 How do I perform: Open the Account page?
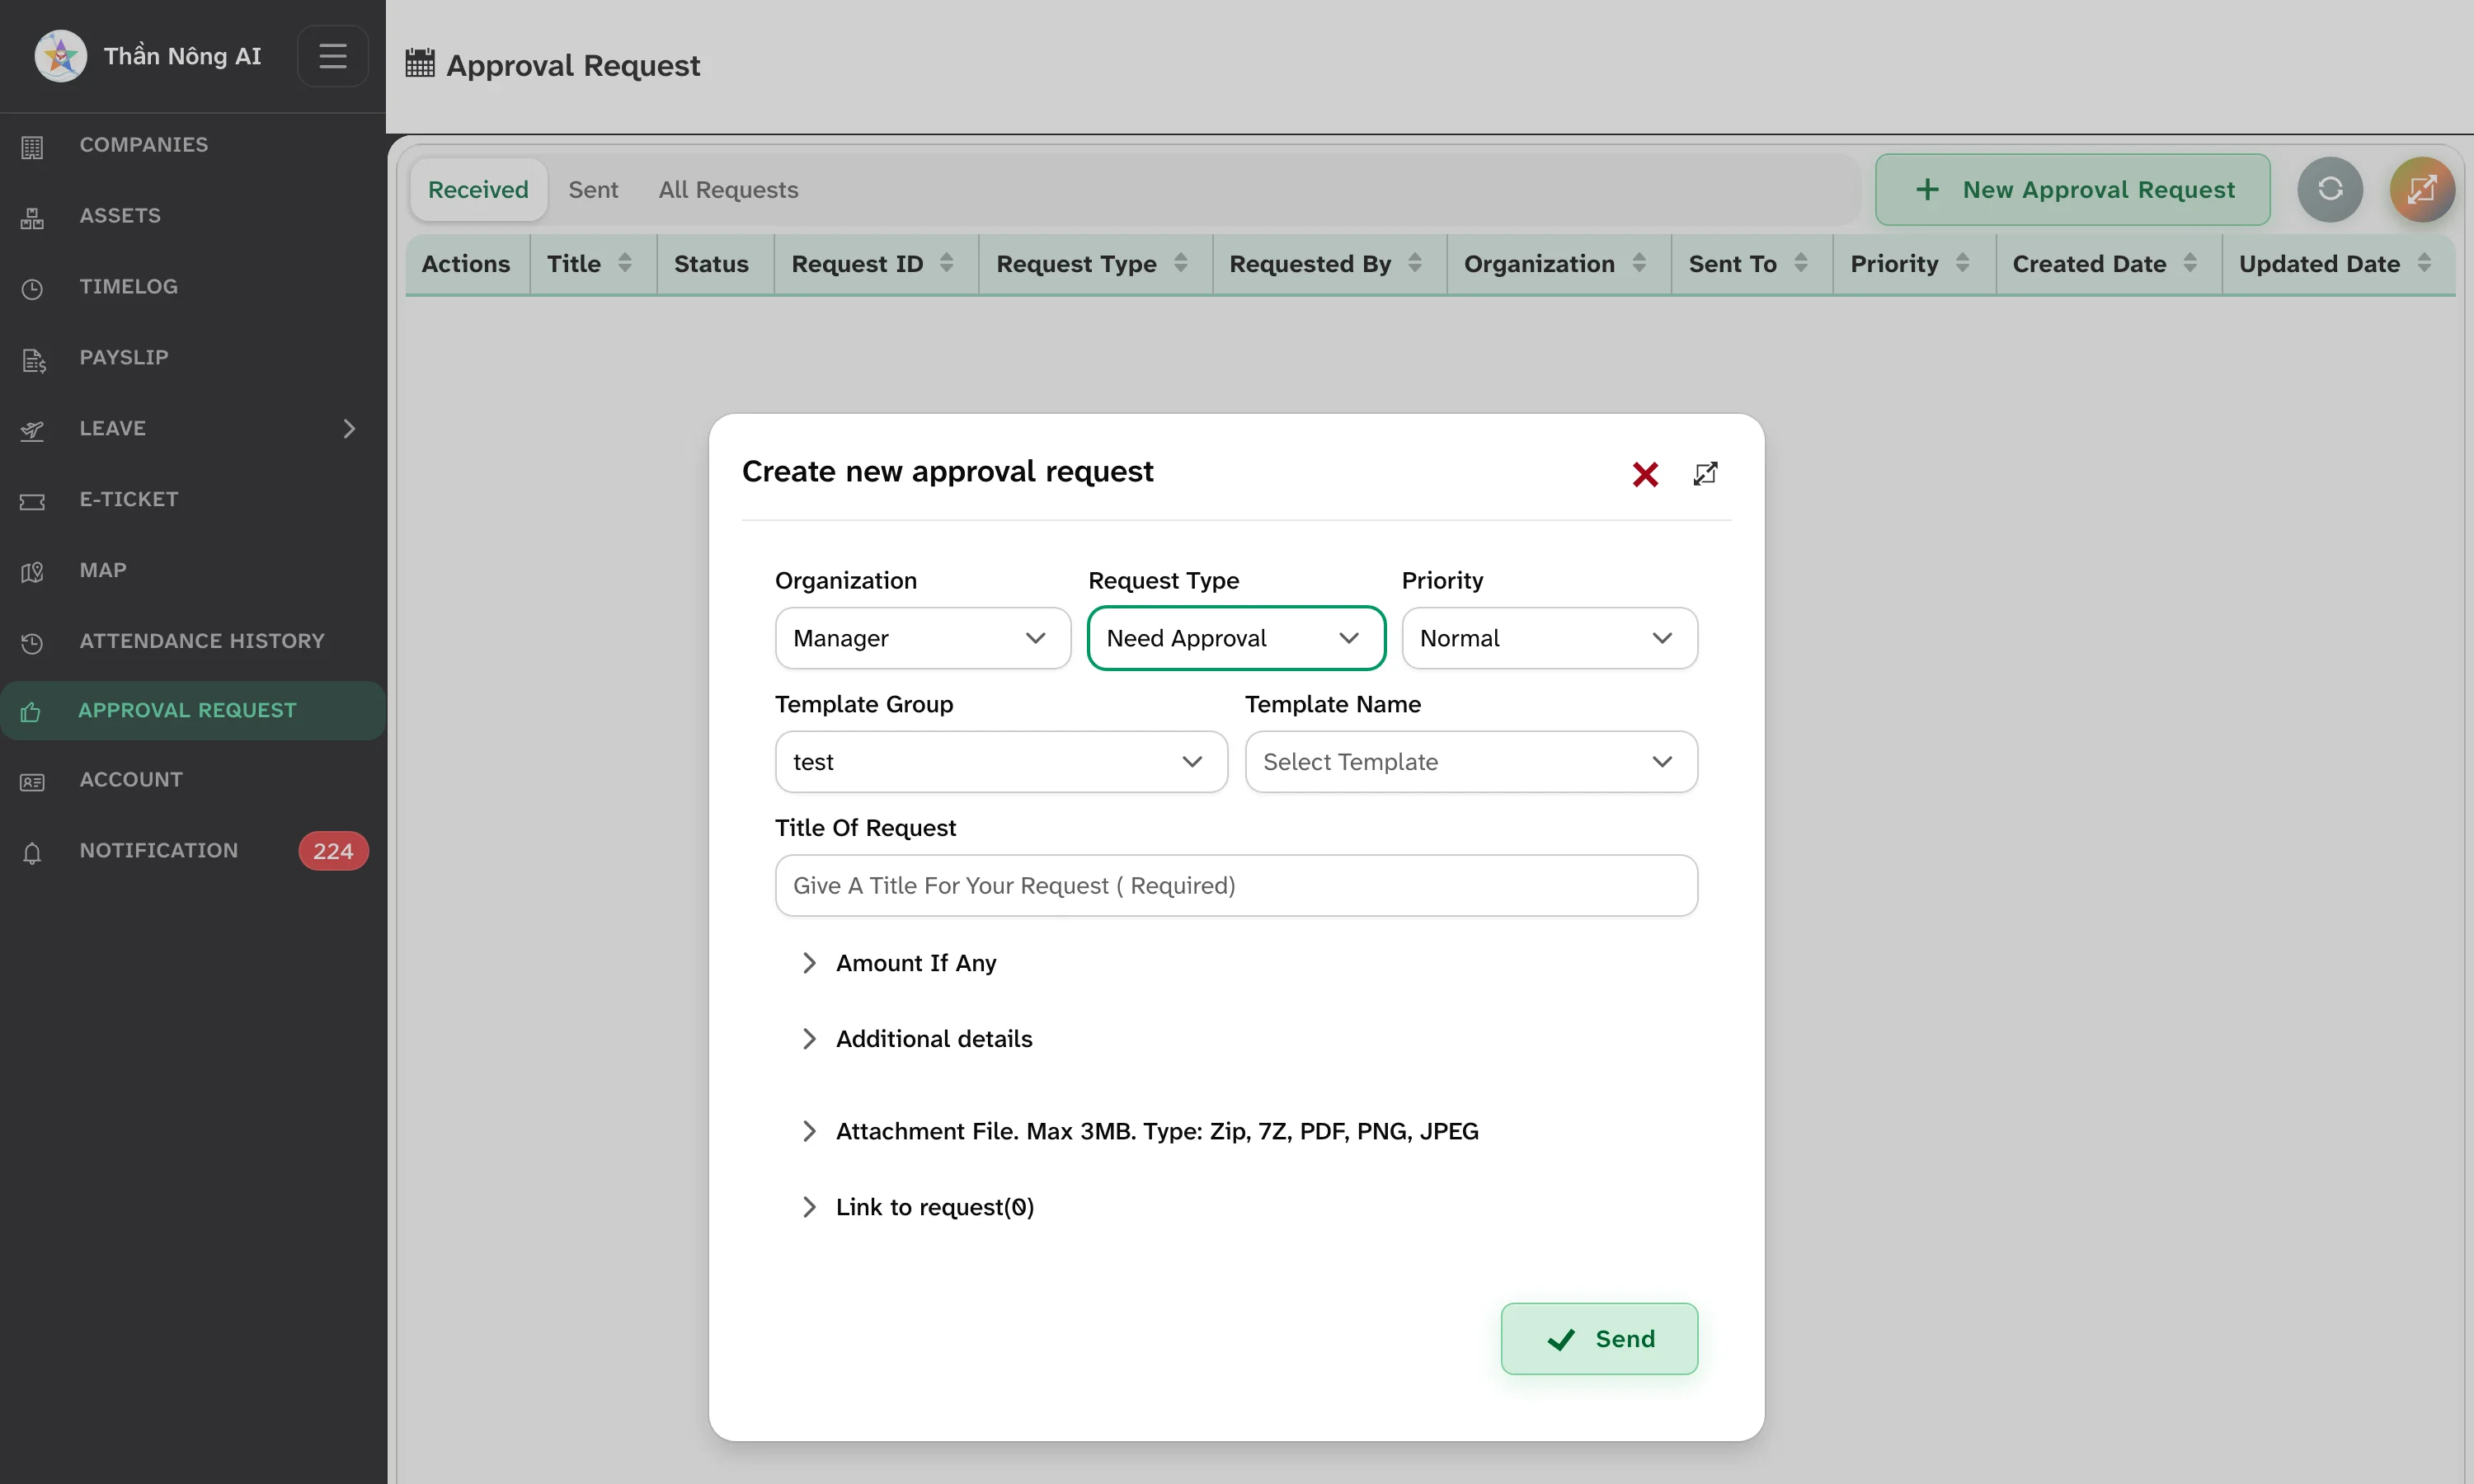pos(193,780)
